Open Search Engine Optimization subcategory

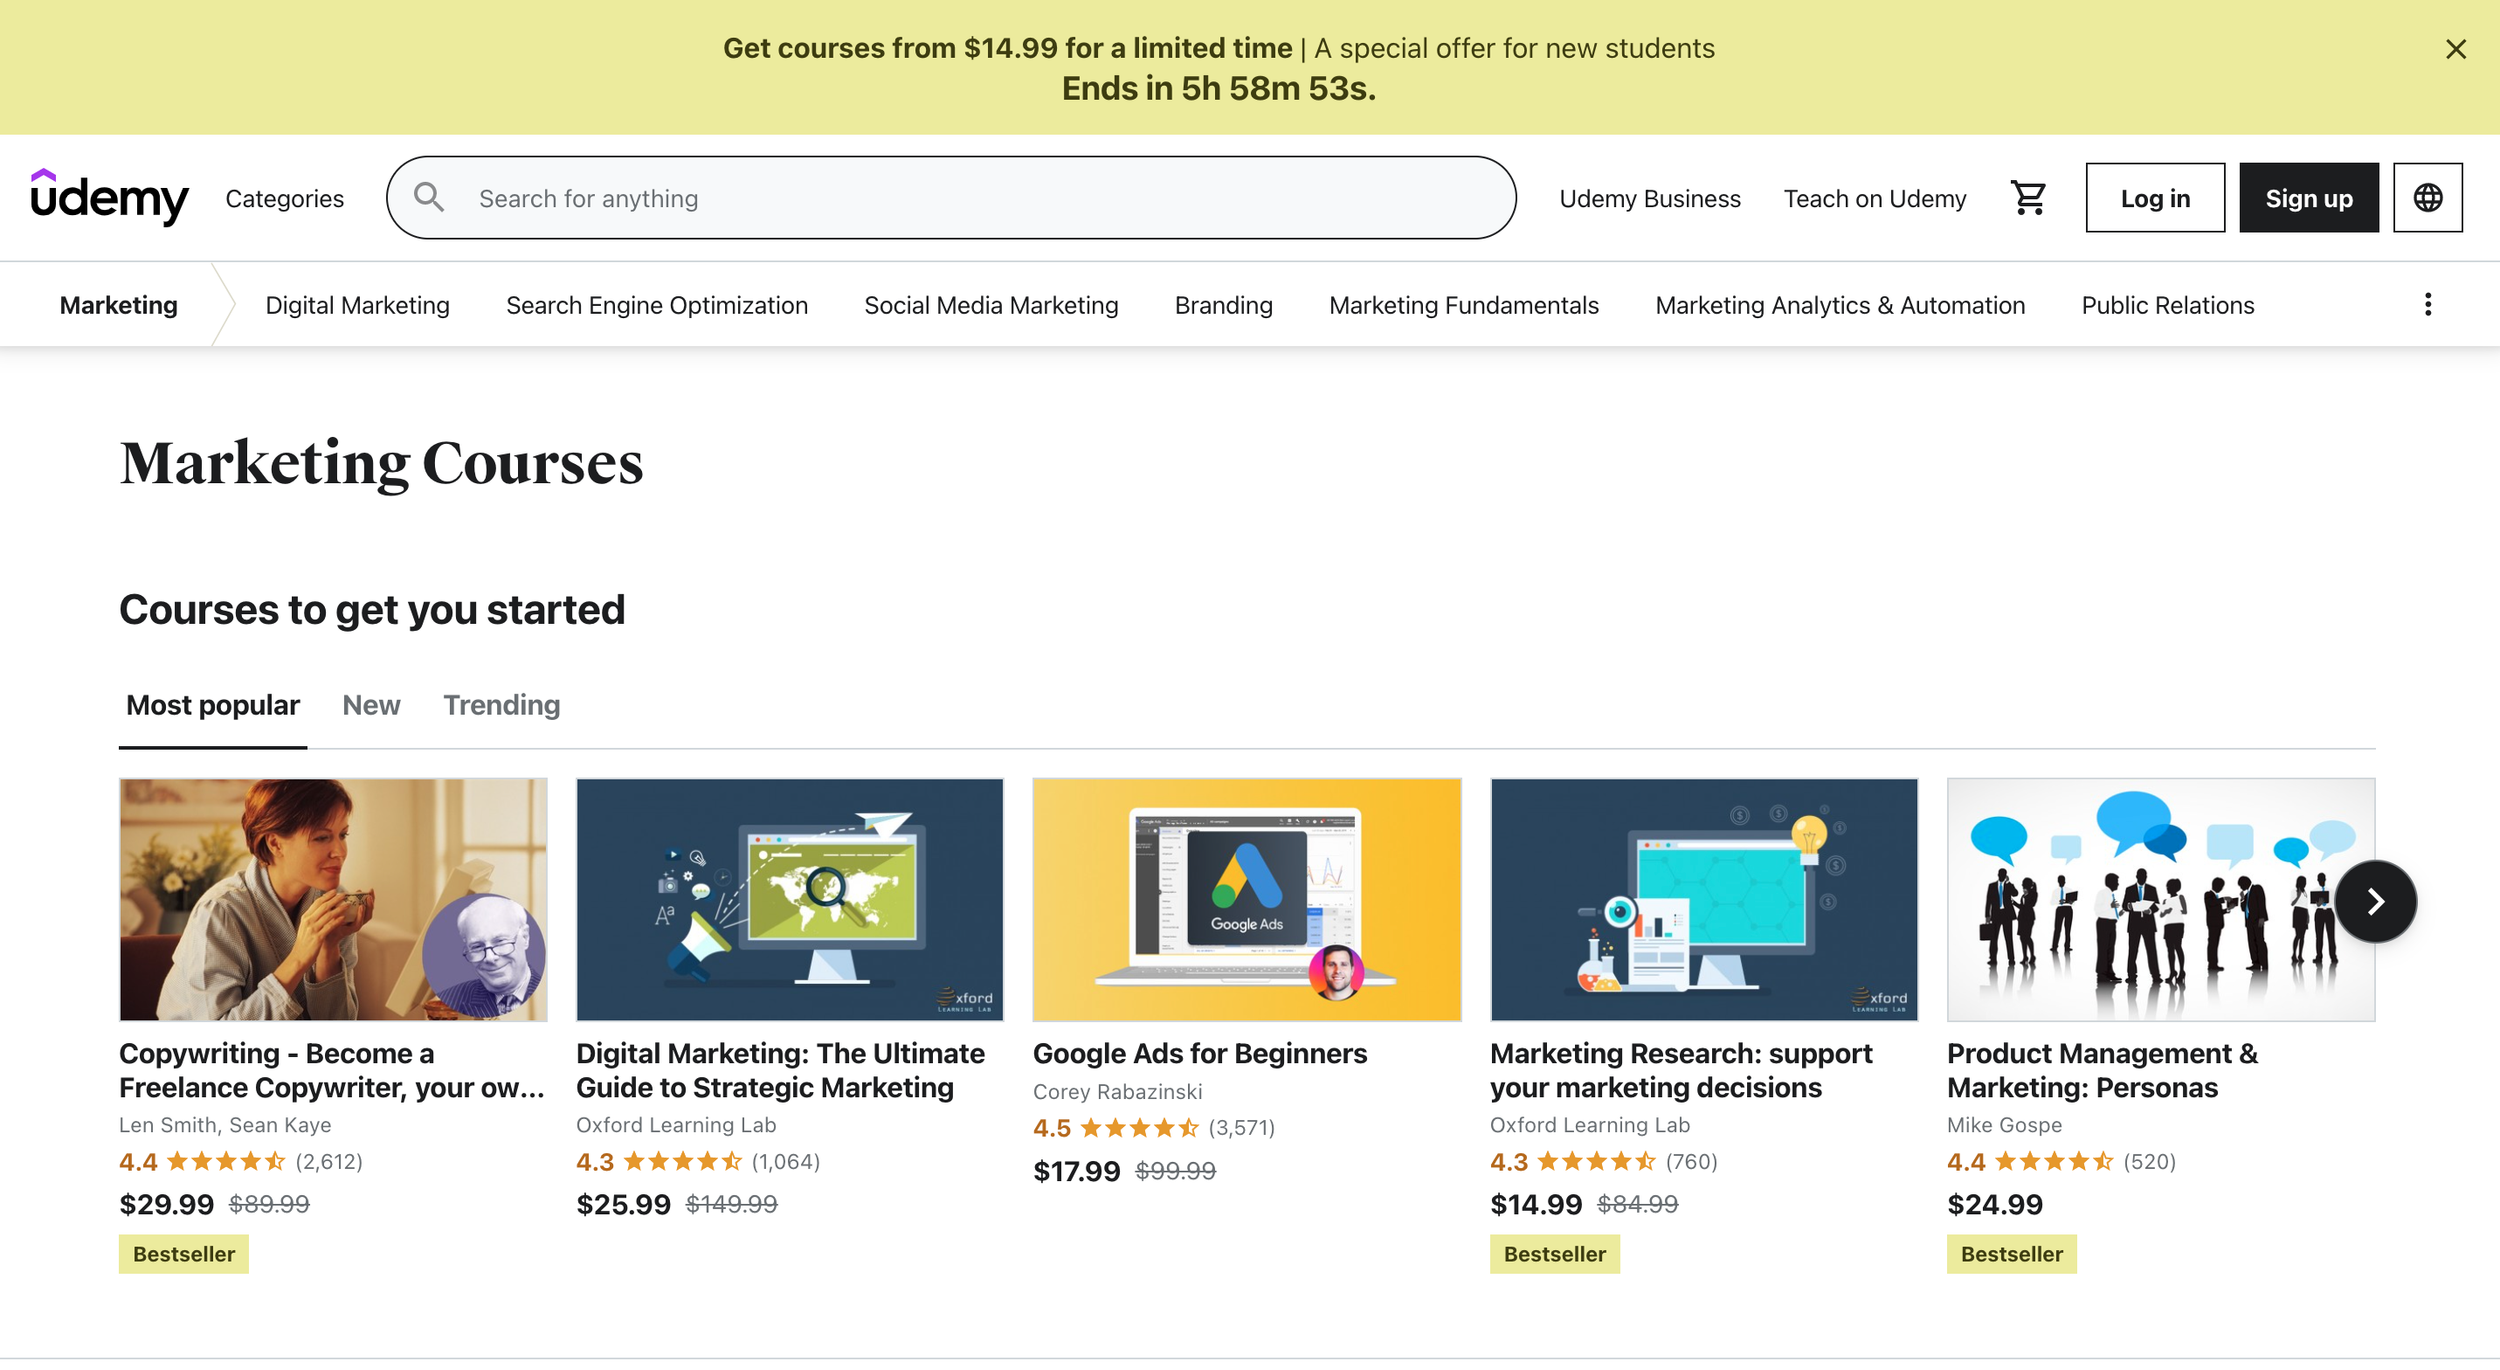(656, 305)
